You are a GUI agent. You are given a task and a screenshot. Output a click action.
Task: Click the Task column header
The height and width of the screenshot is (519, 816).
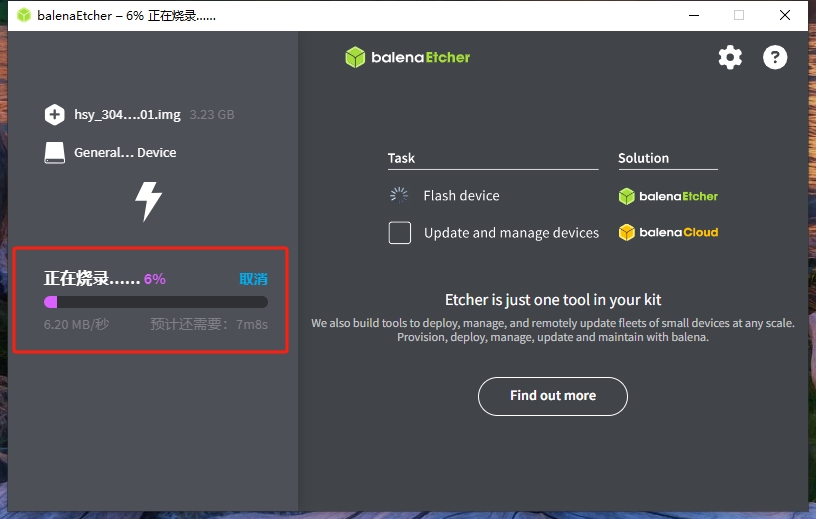tap(401, 158)
